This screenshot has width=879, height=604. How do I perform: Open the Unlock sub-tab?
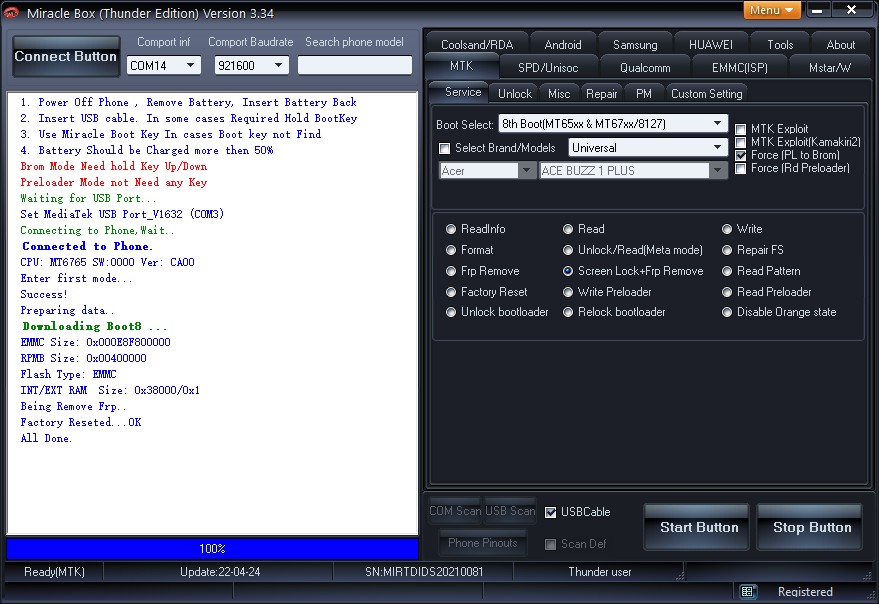[515, 94]
